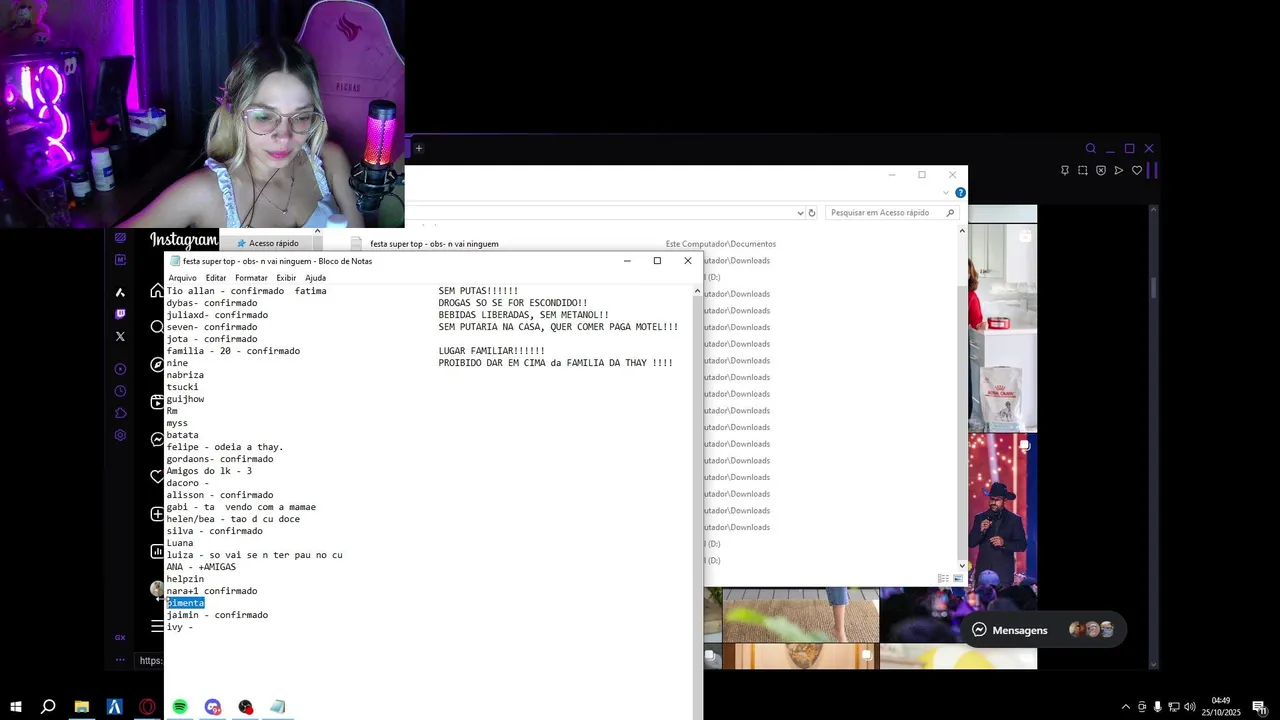
Task: Open Opera GX from the taskbar
Action: tap(147, 707)
